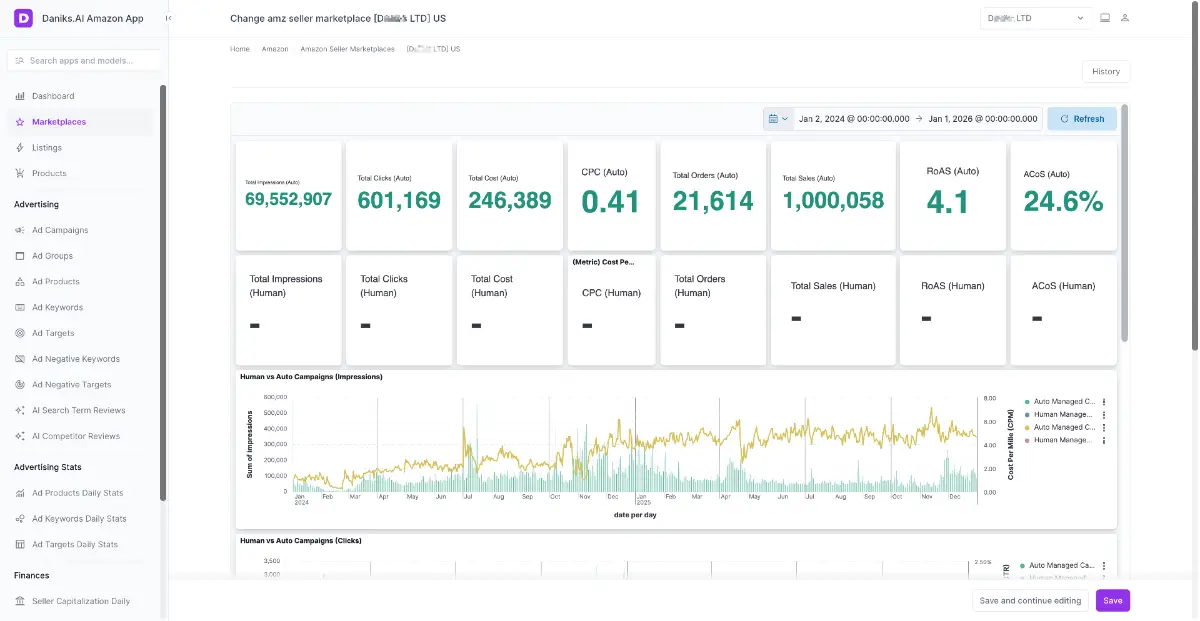Click the Seller Capitalization Daily bank icon
The image size is (1200, 621).
point(20,601)
